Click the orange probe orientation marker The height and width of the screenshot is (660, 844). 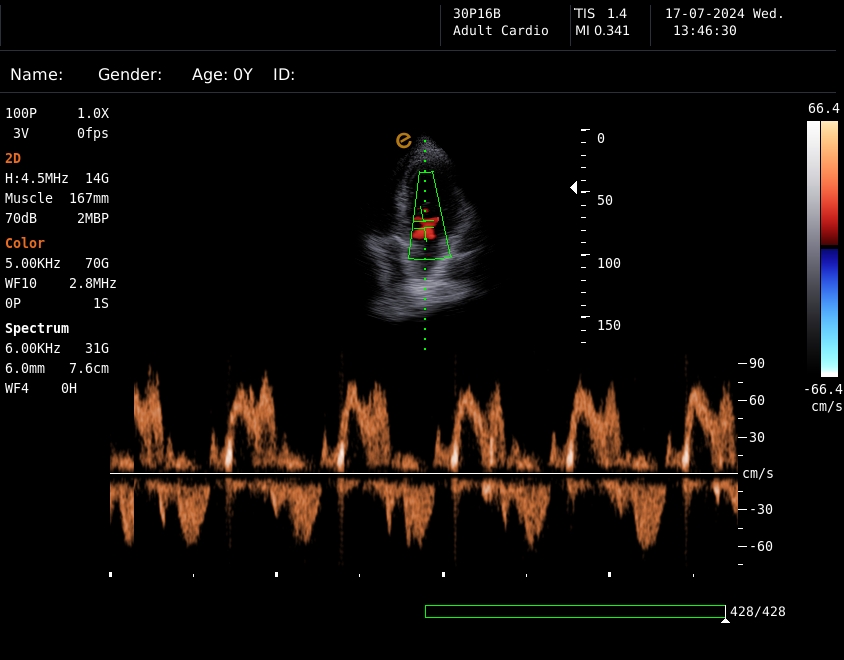coord(404,141)
